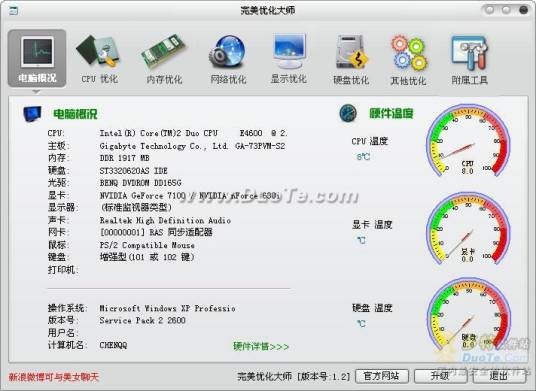Open 网络优化 network optimization

(x=228, y=59)
